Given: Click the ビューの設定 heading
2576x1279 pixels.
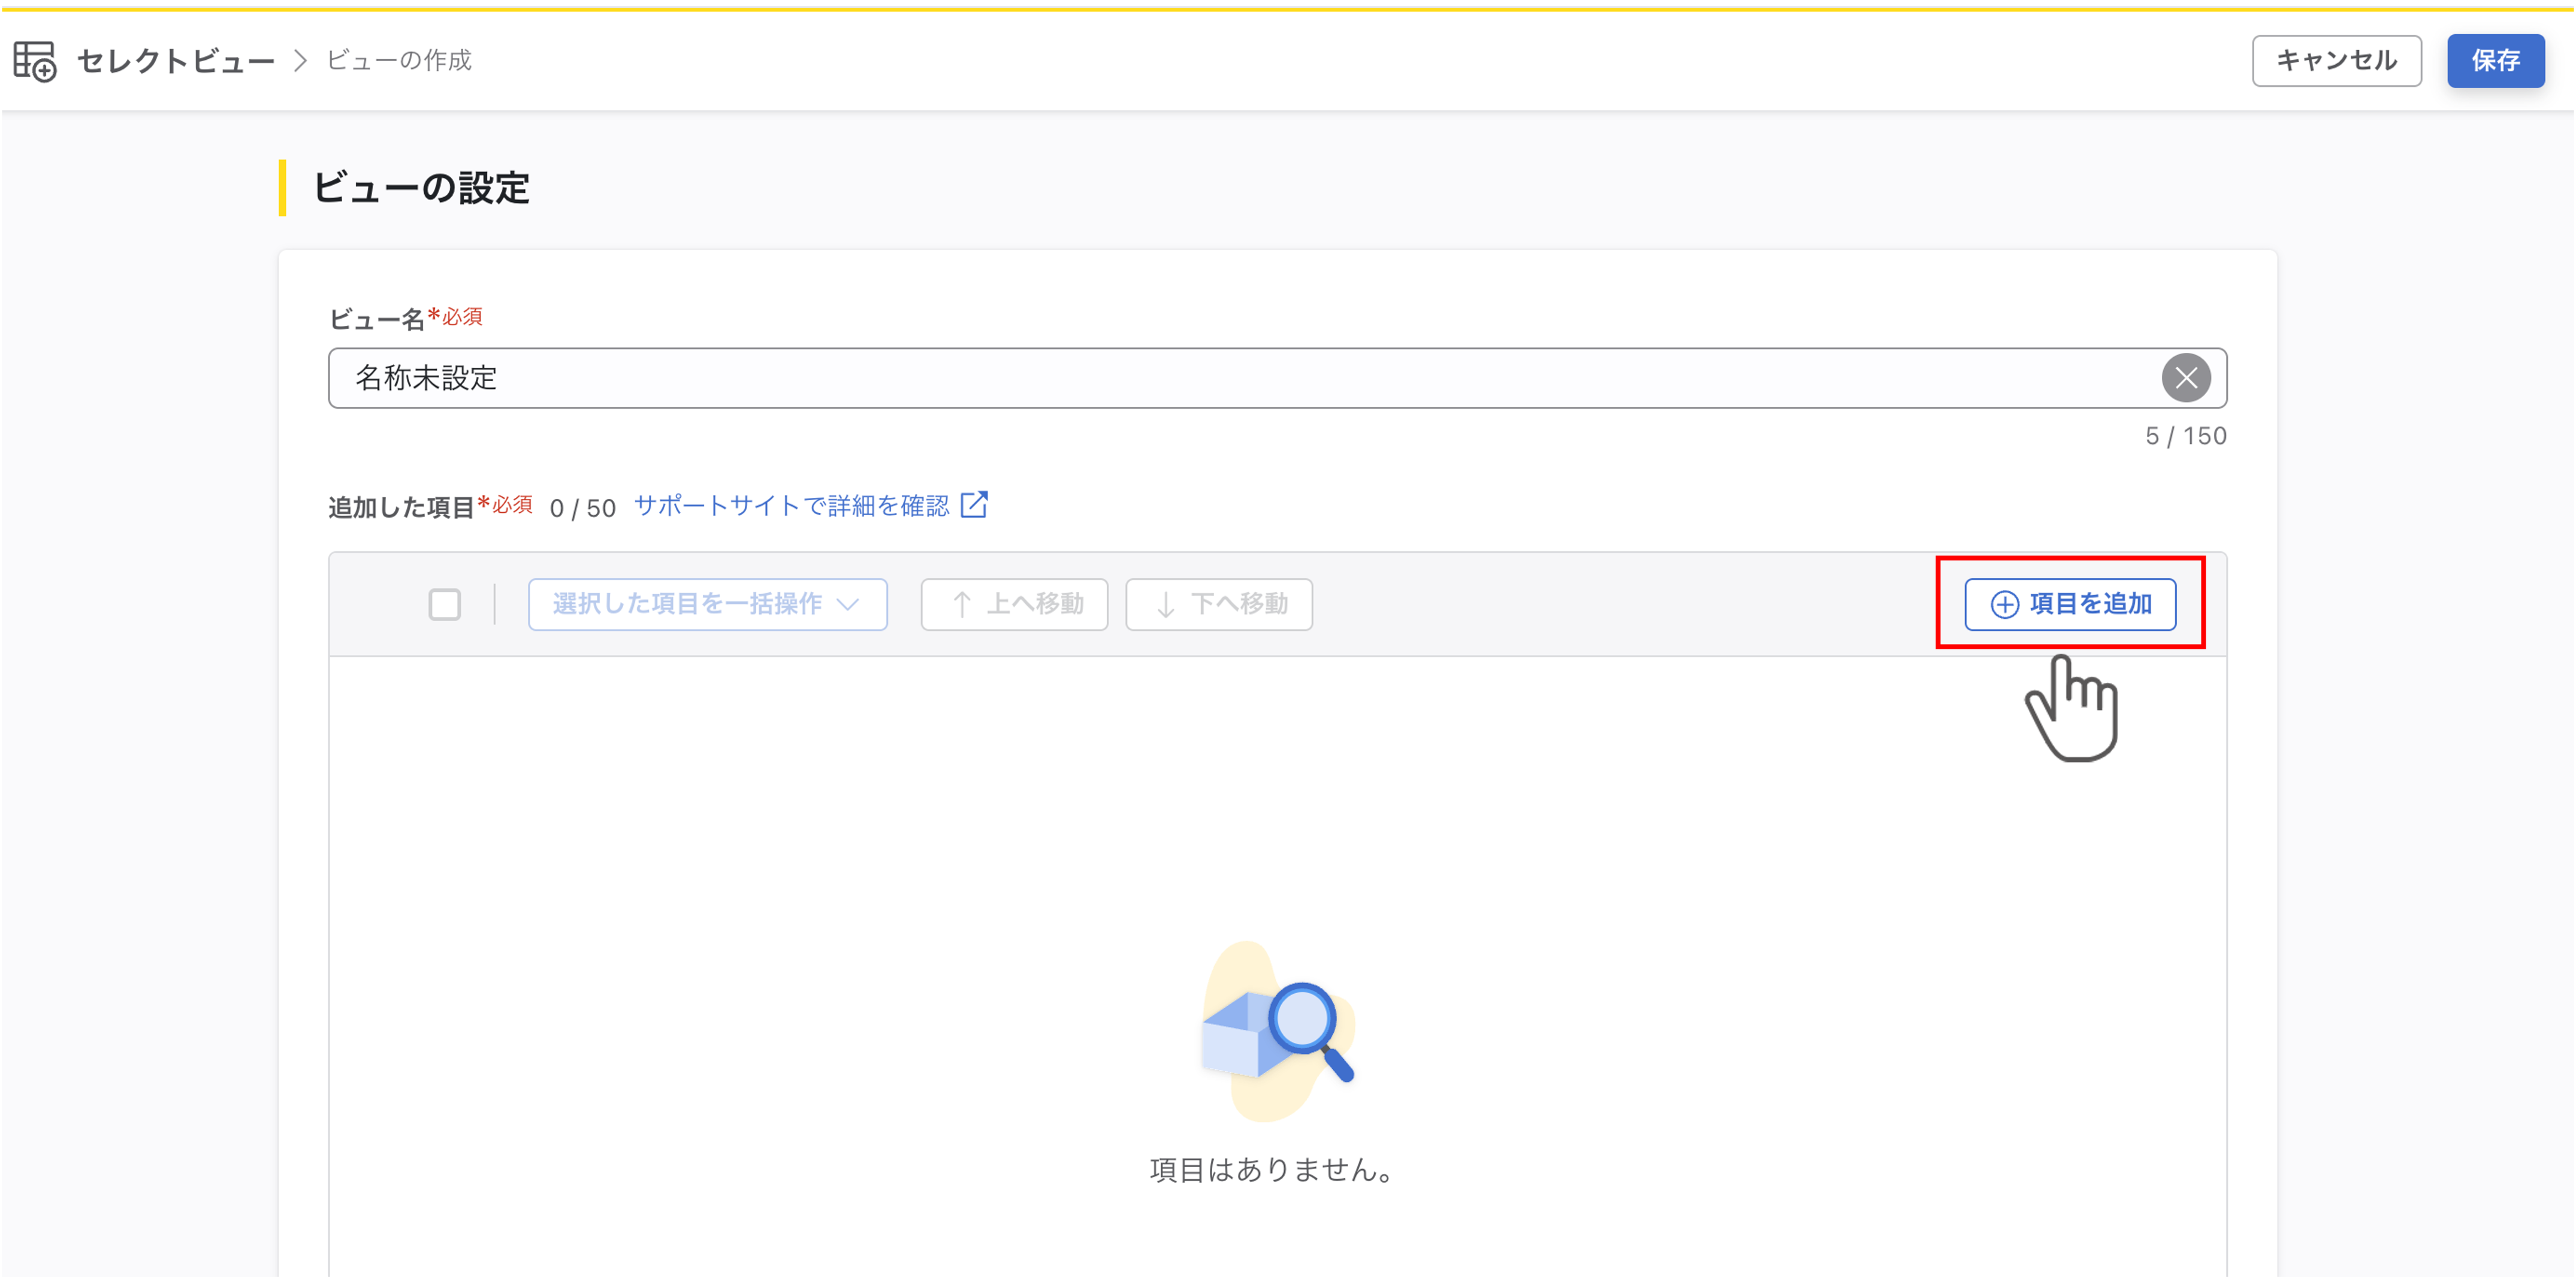Looking at the screenshot, I should (421, 188).
